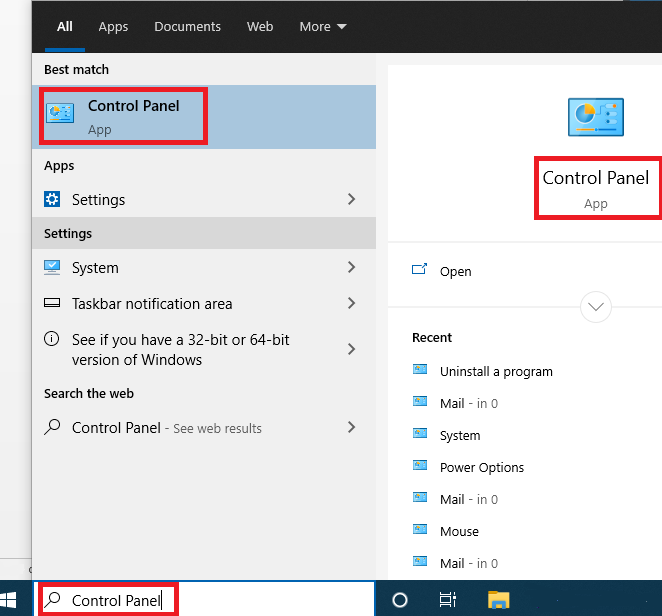
Task: Switch to the Apps tab
Action: (113, 27)
